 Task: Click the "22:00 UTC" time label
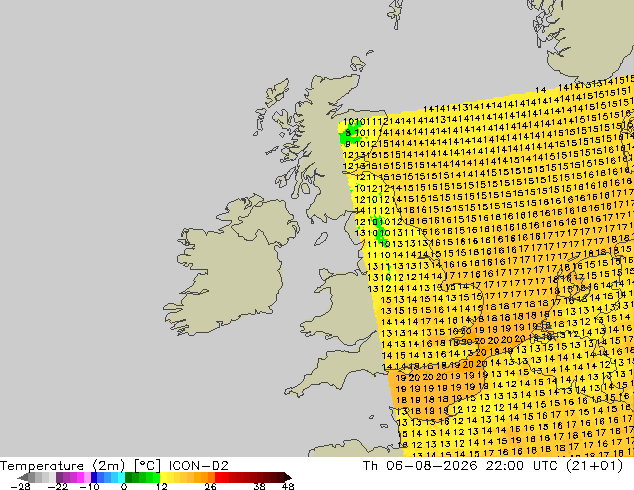tap(522, 466)
